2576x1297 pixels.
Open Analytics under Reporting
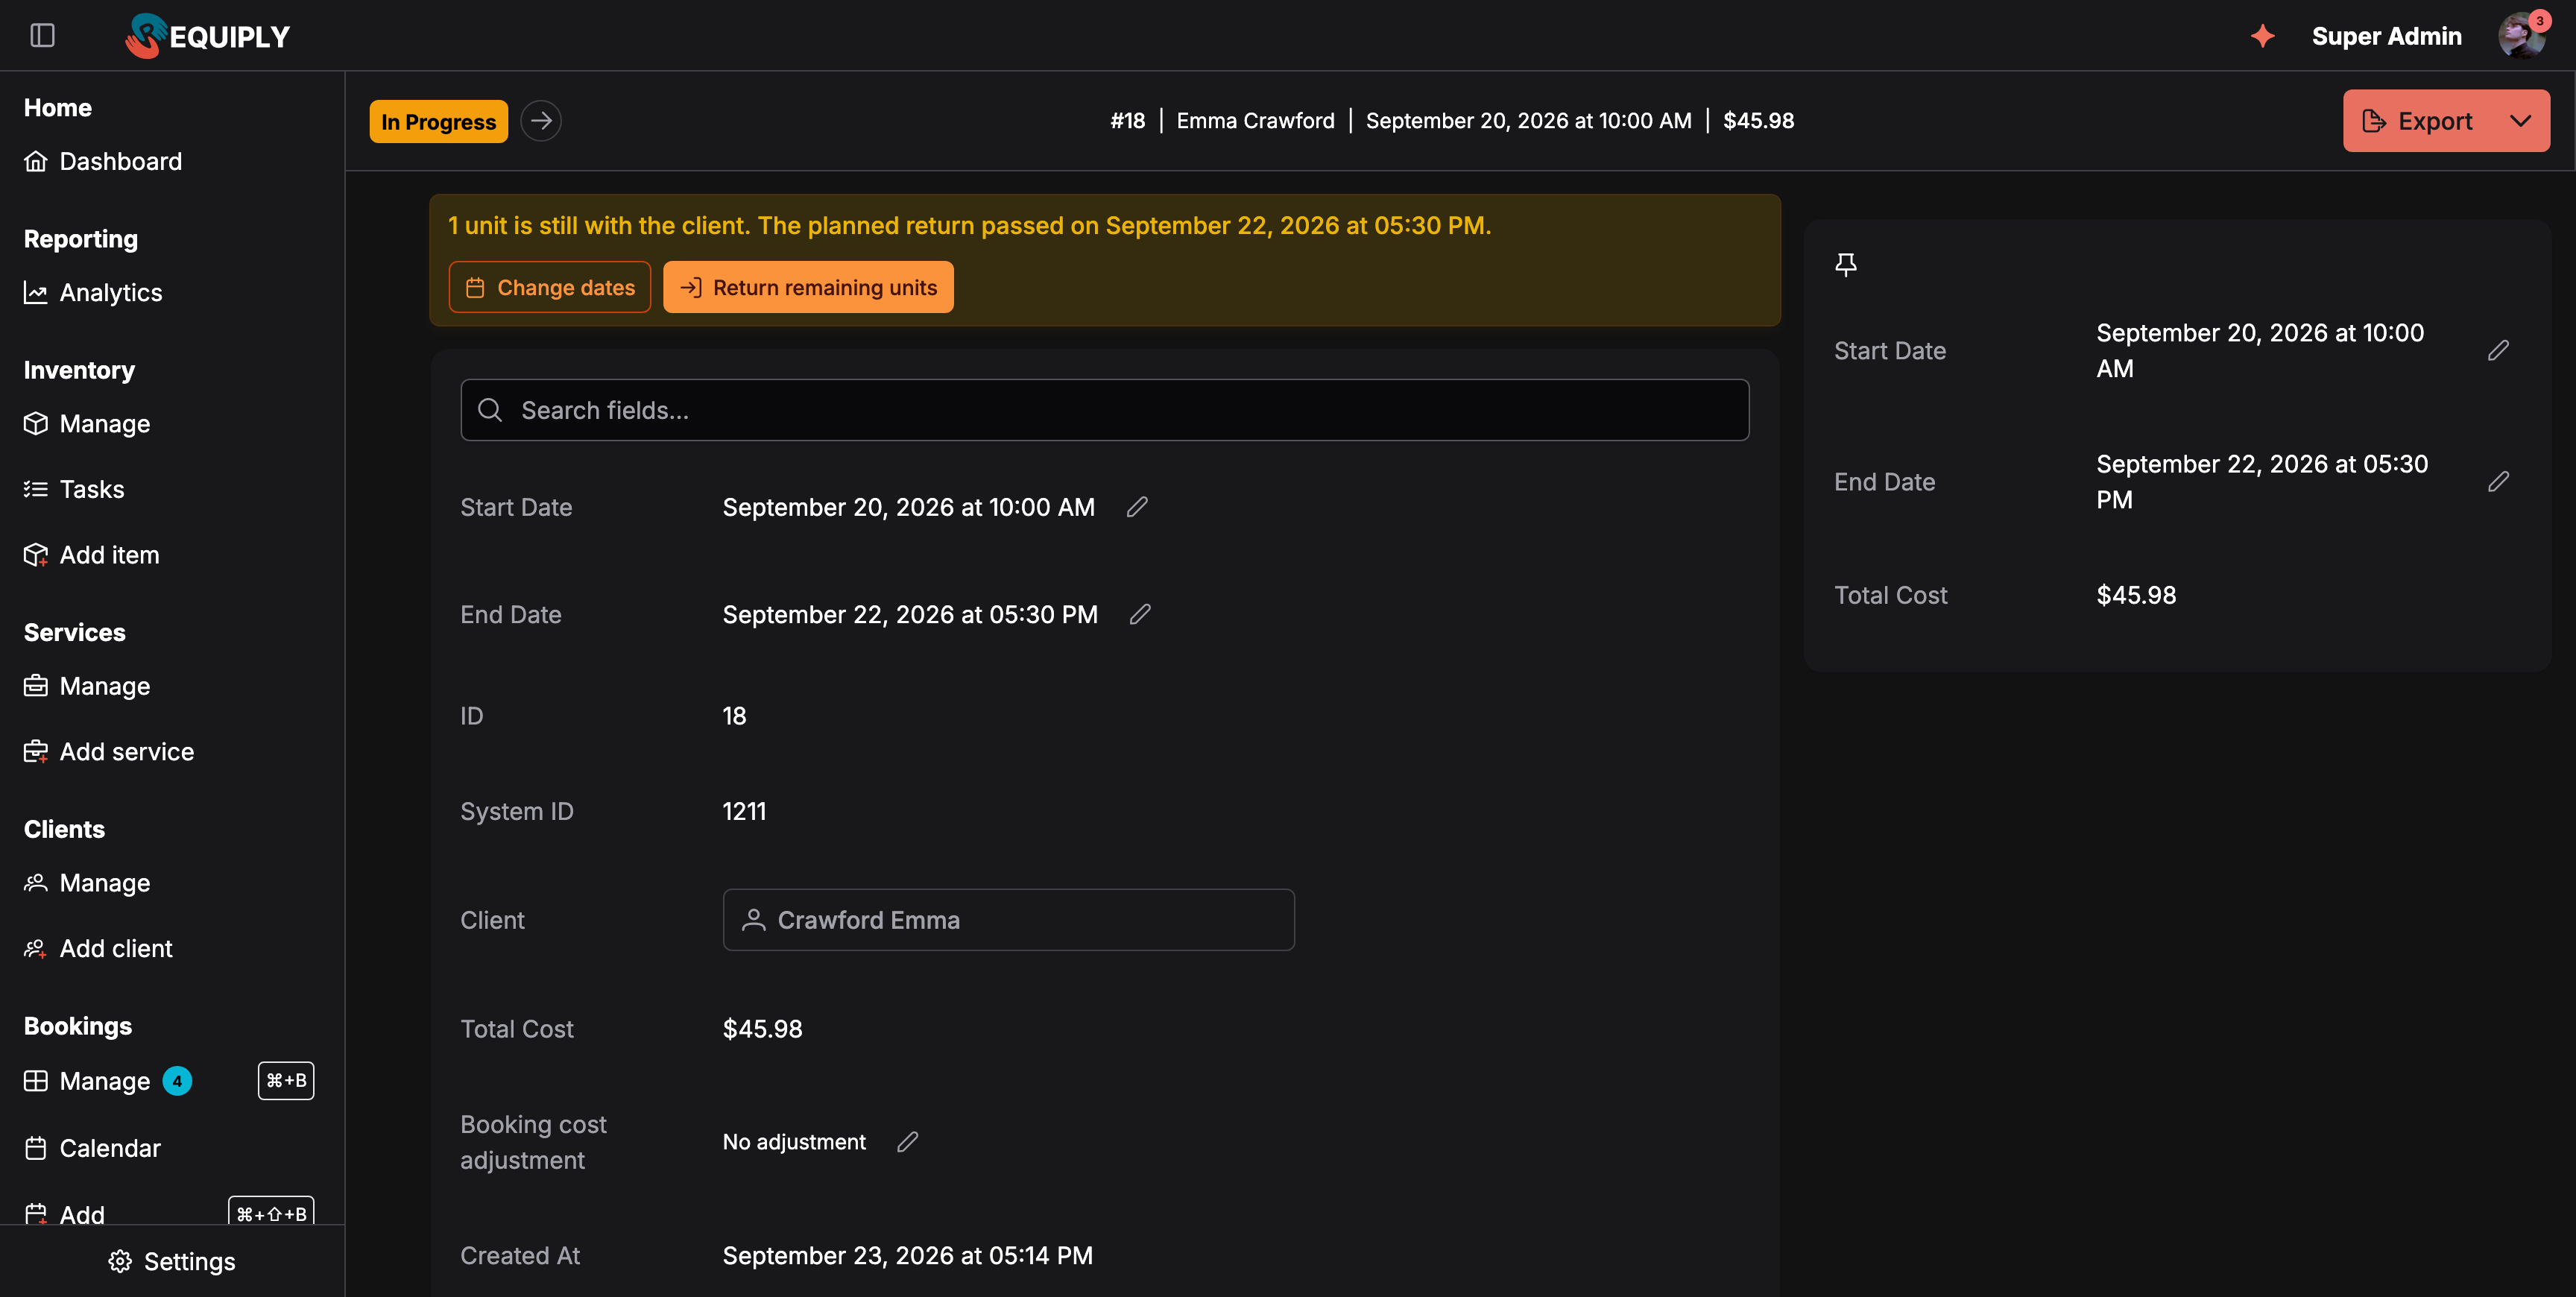pyautogui.click(x=93, y=292)
